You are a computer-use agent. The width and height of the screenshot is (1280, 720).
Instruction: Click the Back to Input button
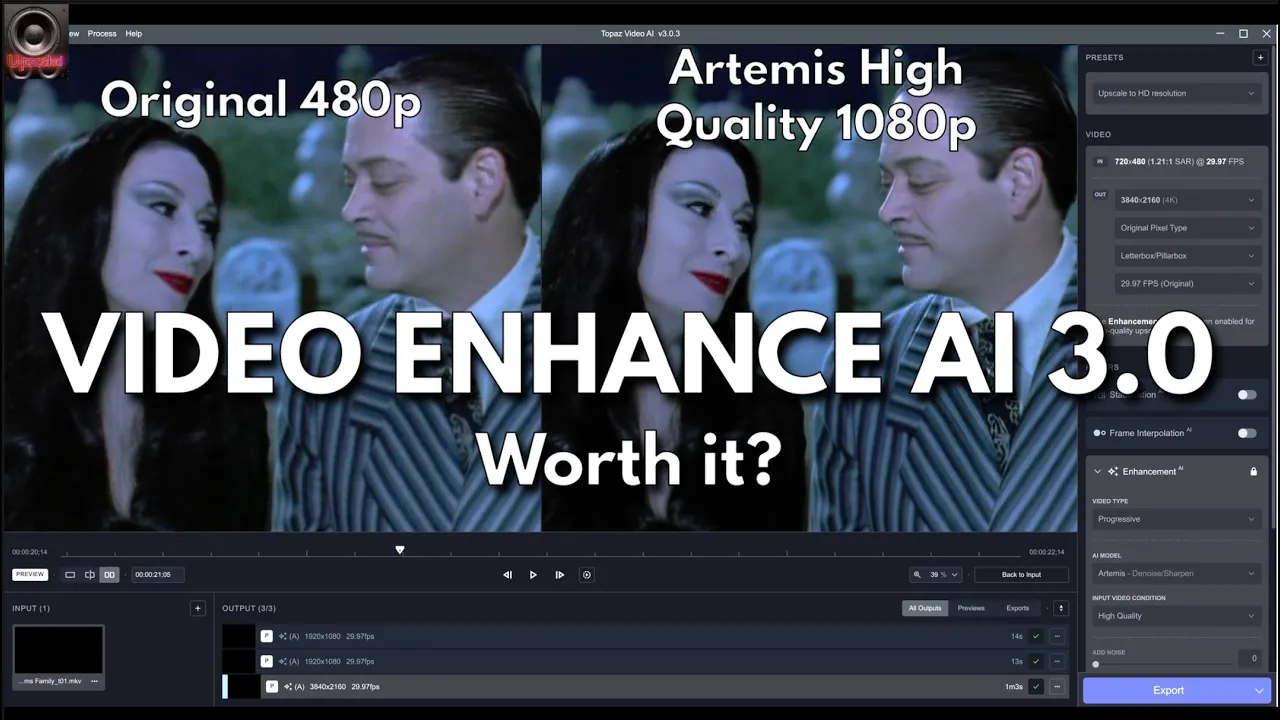point(1021,574)
